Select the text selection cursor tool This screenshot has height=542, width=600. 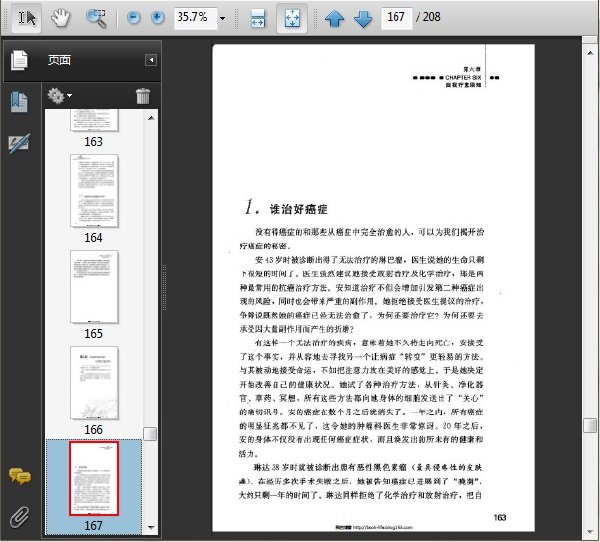[26, 17]
